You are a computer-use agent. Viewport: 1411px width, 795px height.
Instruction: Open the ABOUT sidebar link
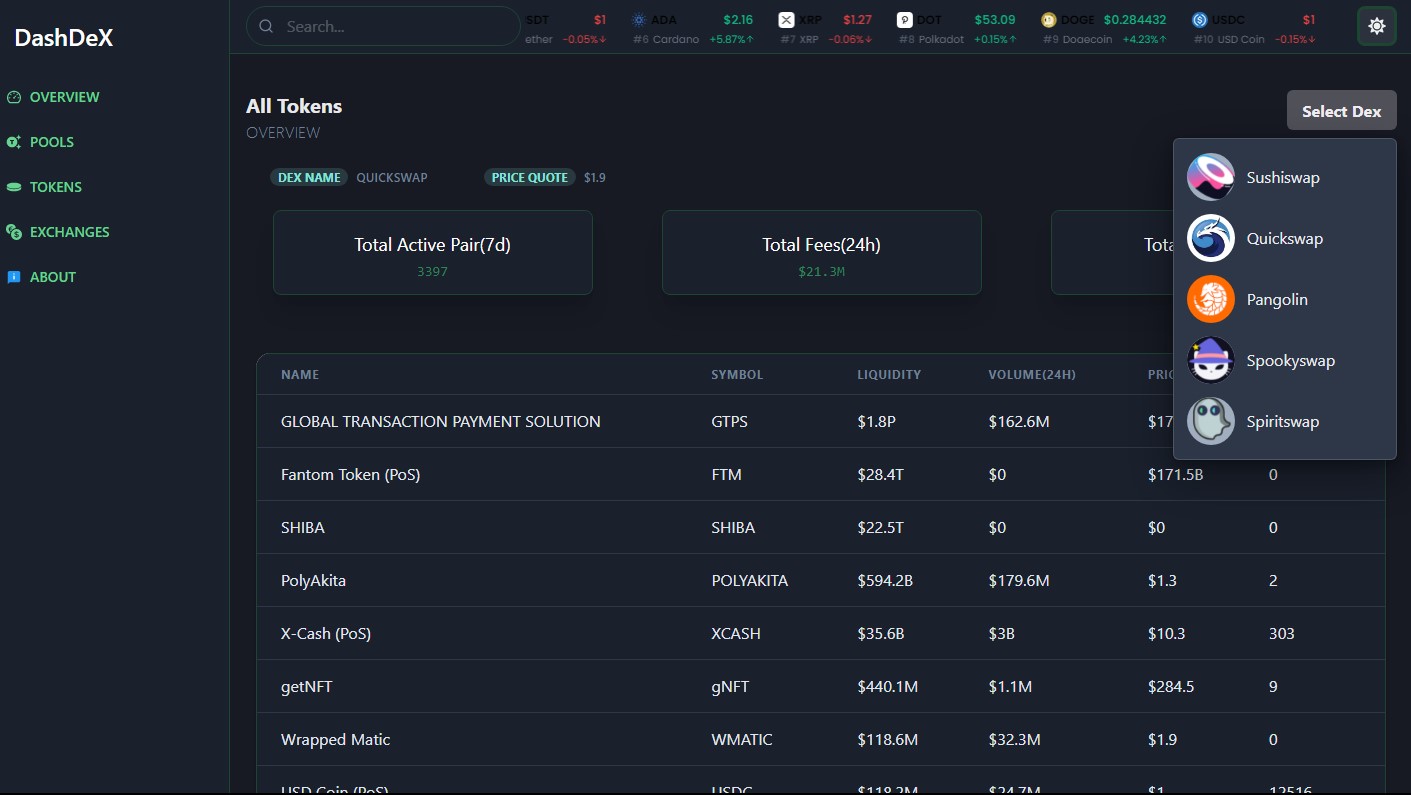pos(53,277)
